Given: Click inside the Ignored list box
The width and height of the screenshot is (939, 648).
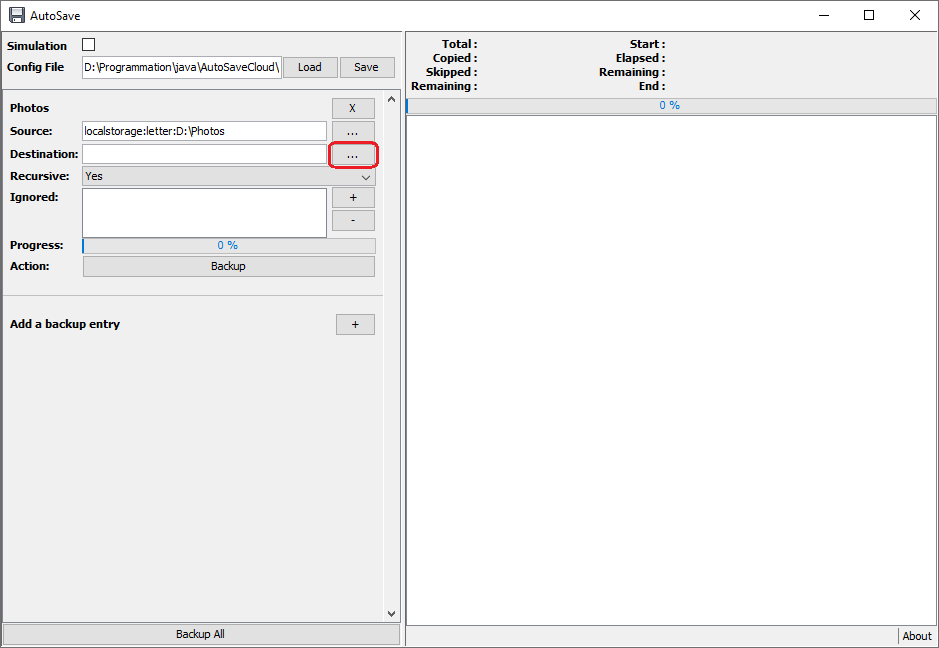Looking at the screenshot, I should click(204, 213).
